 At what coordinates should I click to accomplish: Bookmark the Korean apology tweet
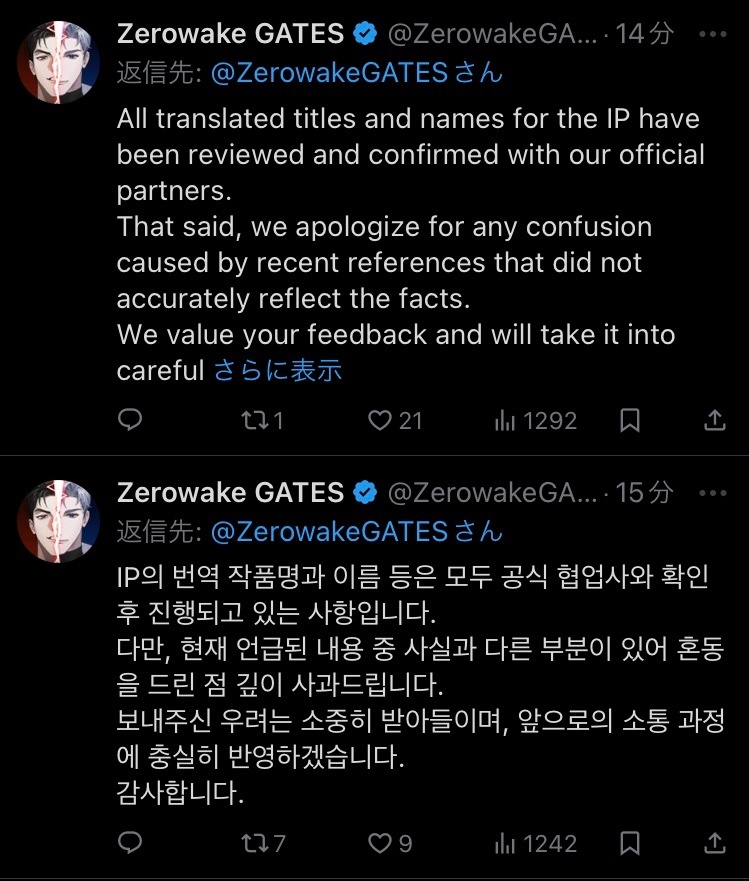click(629, 844)
